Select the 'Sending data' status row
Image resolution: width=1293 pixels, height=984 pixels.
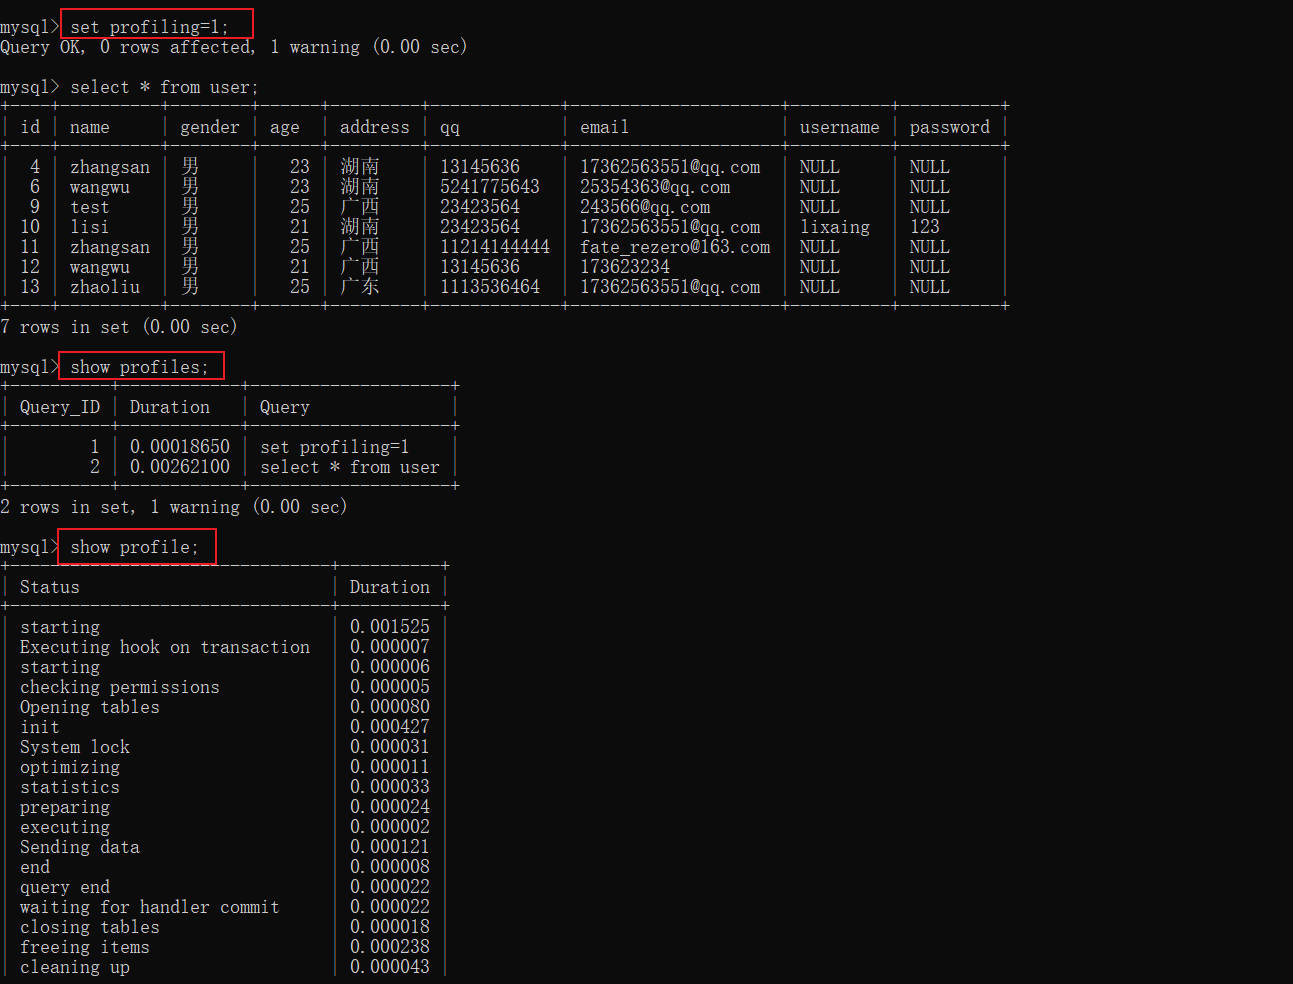[x=80, y=847]
